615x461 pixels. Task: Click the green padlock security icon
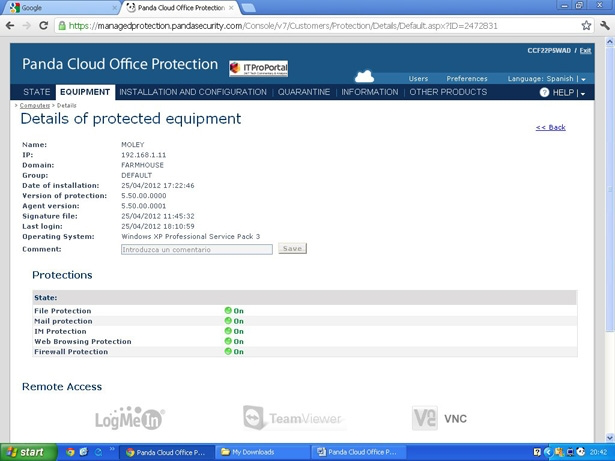click(62, 26)
